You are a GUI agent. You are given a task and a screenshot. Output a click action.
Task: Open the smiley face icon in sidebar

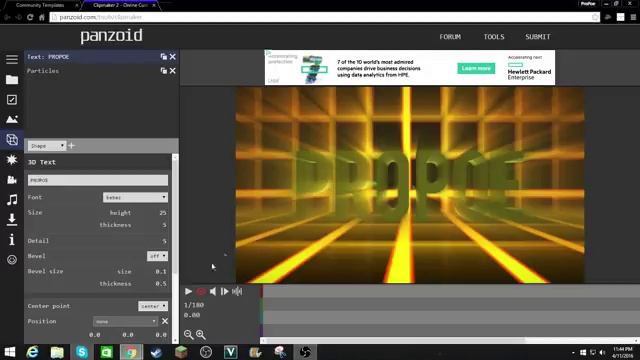coord(12,260)
